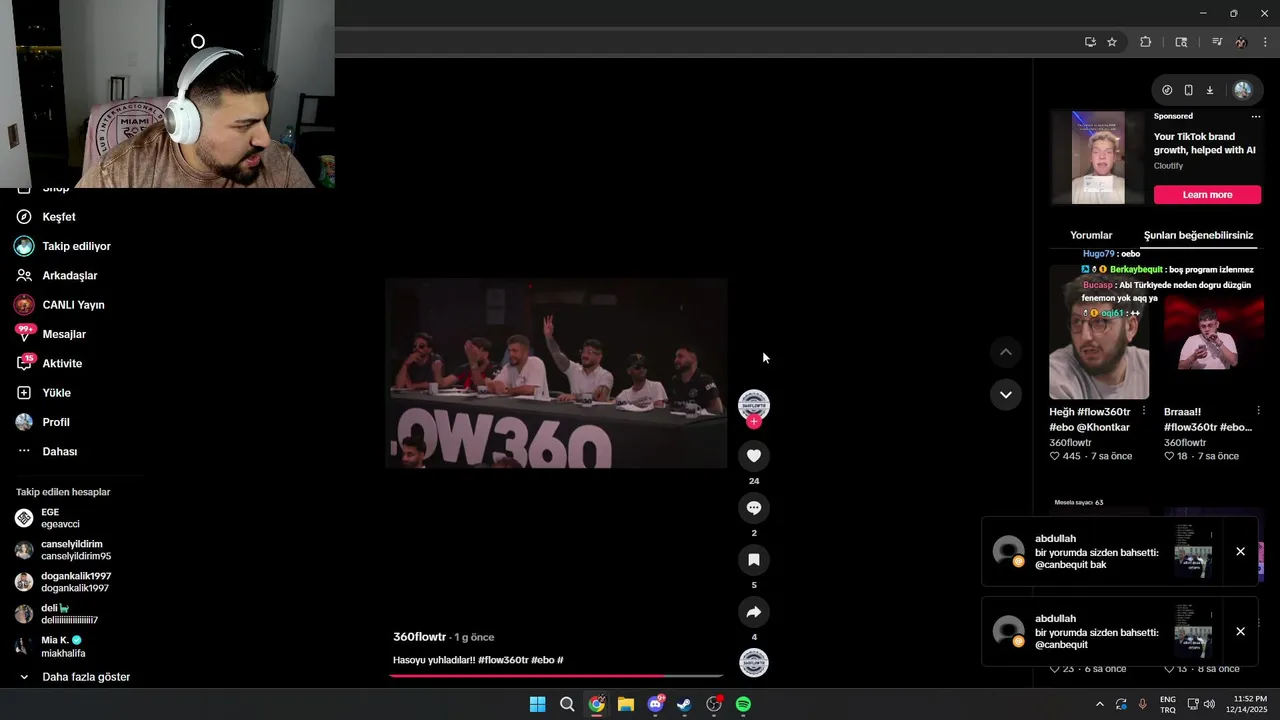This screenshot has width=1280, height=720.
Task: Open the #flow360tr hashtag in the caption
Action: pyautogui.click(x=503, y=660)
